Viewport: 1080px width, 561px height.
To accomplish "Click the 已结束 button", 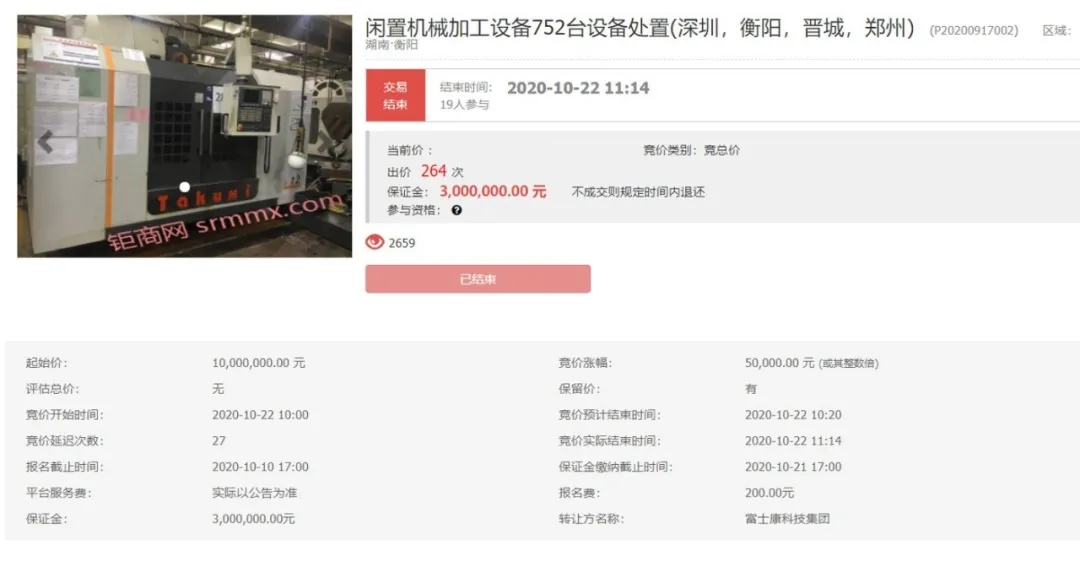I will 478,279.
